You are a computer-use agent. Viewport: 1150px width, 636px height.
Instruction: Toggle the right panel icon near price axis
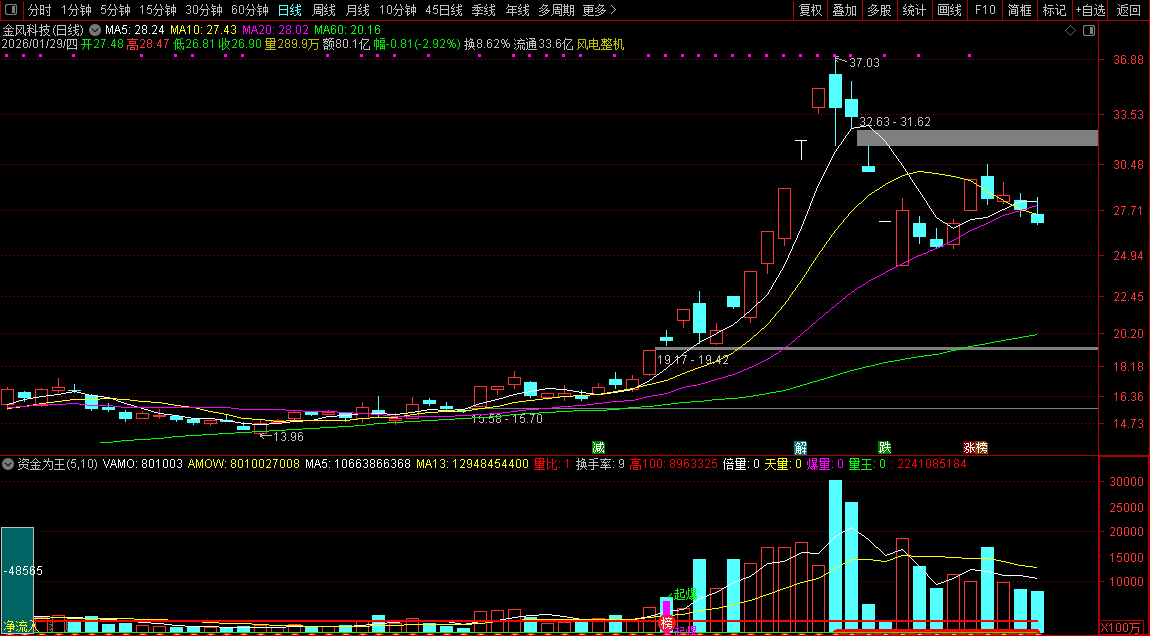pyautogui.click(x=1089, y=31)
